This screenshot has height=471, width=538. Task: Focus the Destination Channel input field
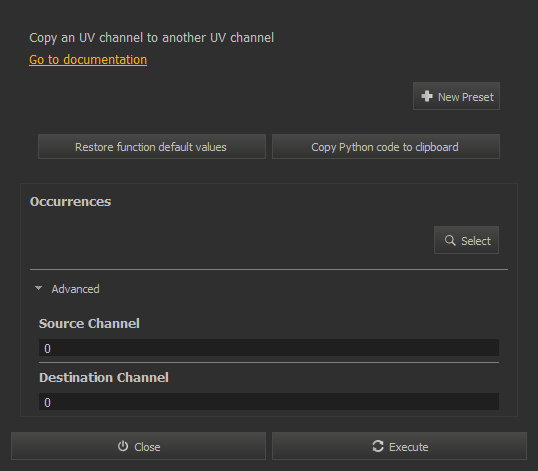269,402
